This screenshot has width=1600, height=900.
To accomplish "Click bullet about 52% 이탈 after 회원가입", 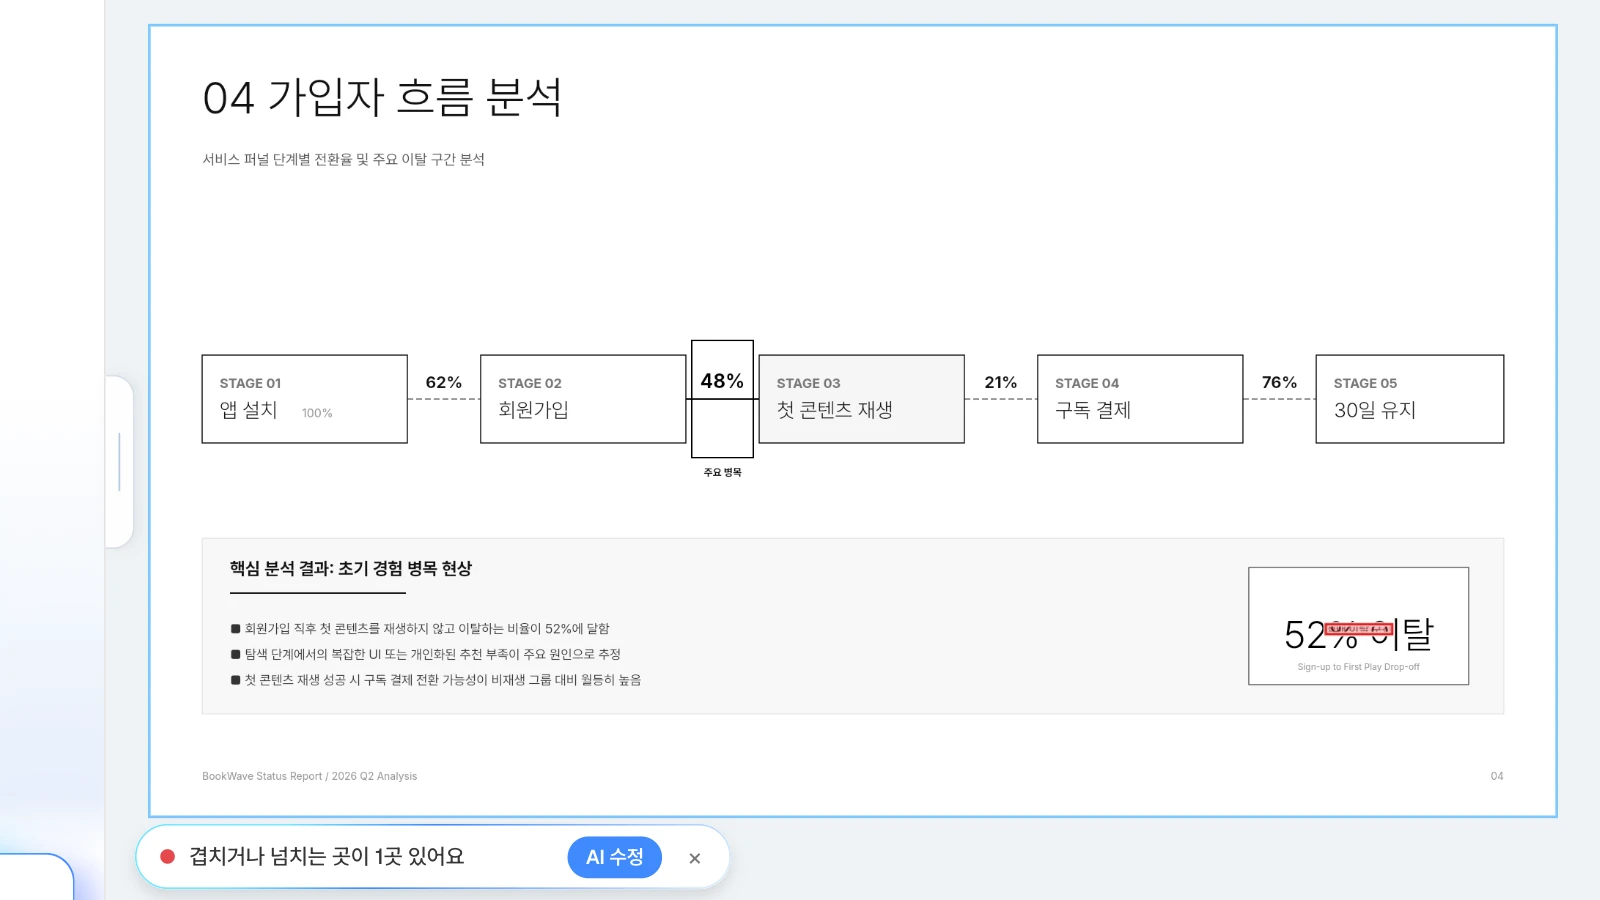I will tap(420, 628).
